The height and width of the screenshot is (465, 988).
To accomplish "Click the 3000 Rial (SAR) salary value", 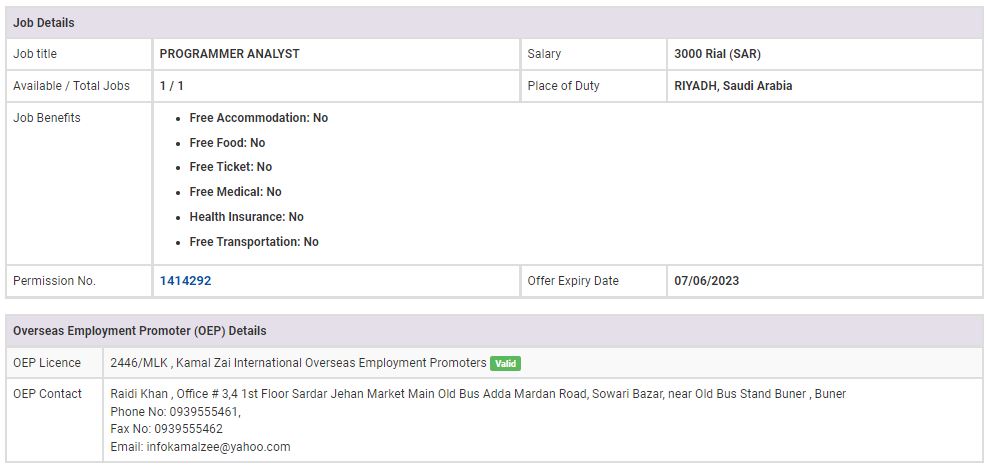I will [717, 54].
